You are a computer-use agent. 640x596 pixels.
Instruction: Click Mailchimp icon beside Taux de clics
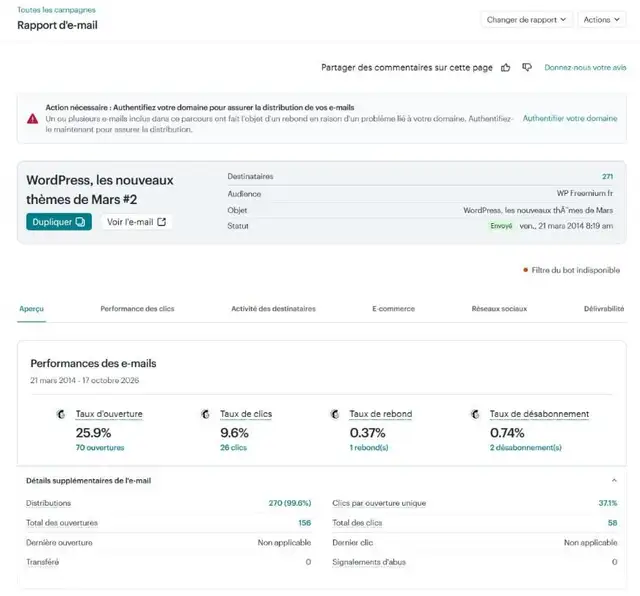coord(205,414)
